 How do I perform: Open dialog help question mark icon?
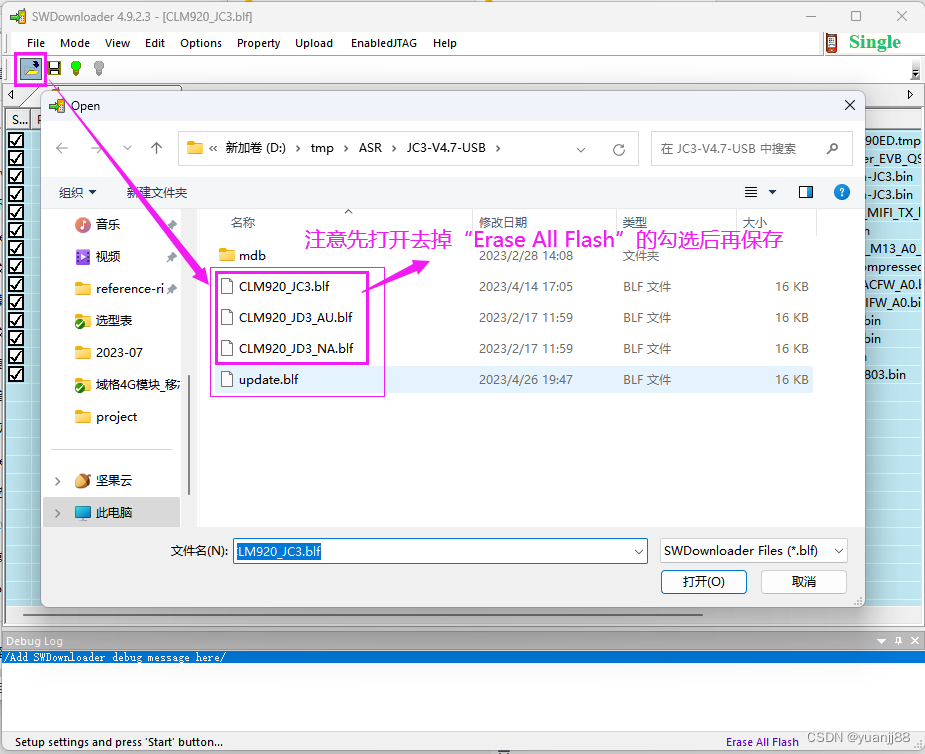(x=842, y=192)
